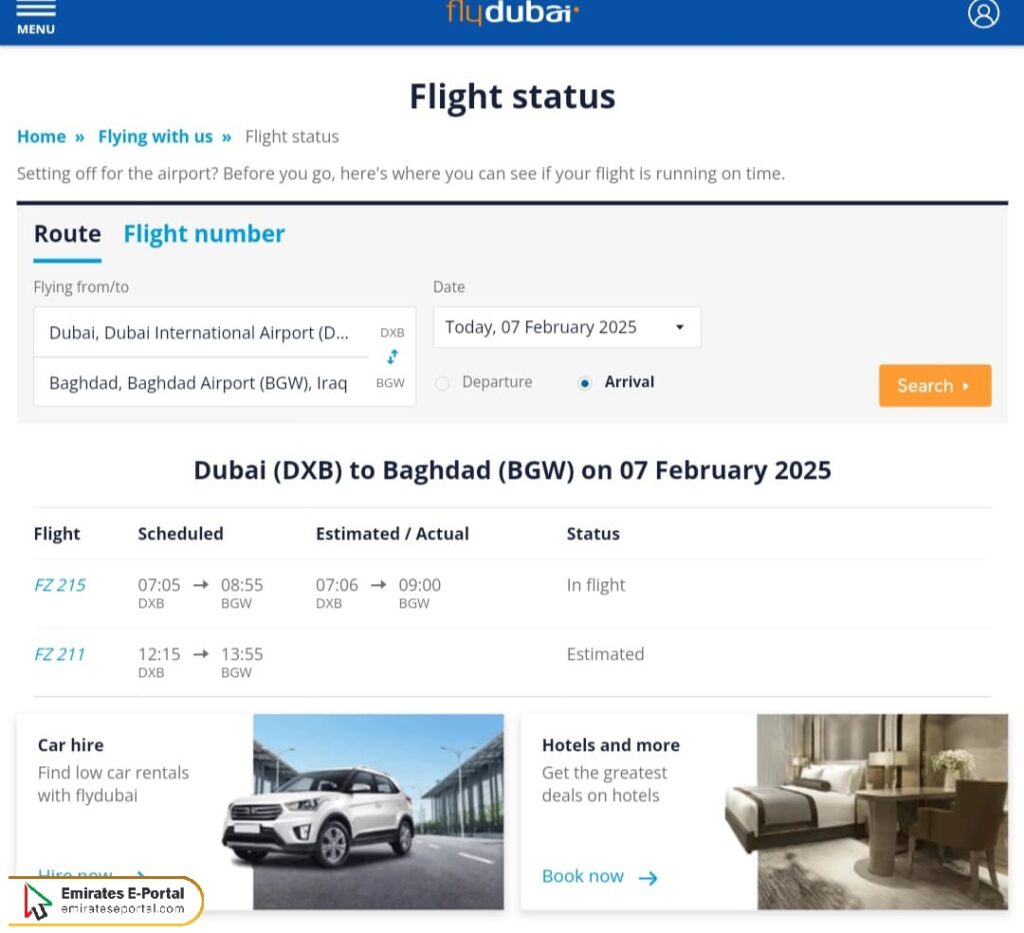Click the Dubai International Airport input field
Image resolution: width=1024 pixels, height=933 pixels.
[x=200, y=332]
